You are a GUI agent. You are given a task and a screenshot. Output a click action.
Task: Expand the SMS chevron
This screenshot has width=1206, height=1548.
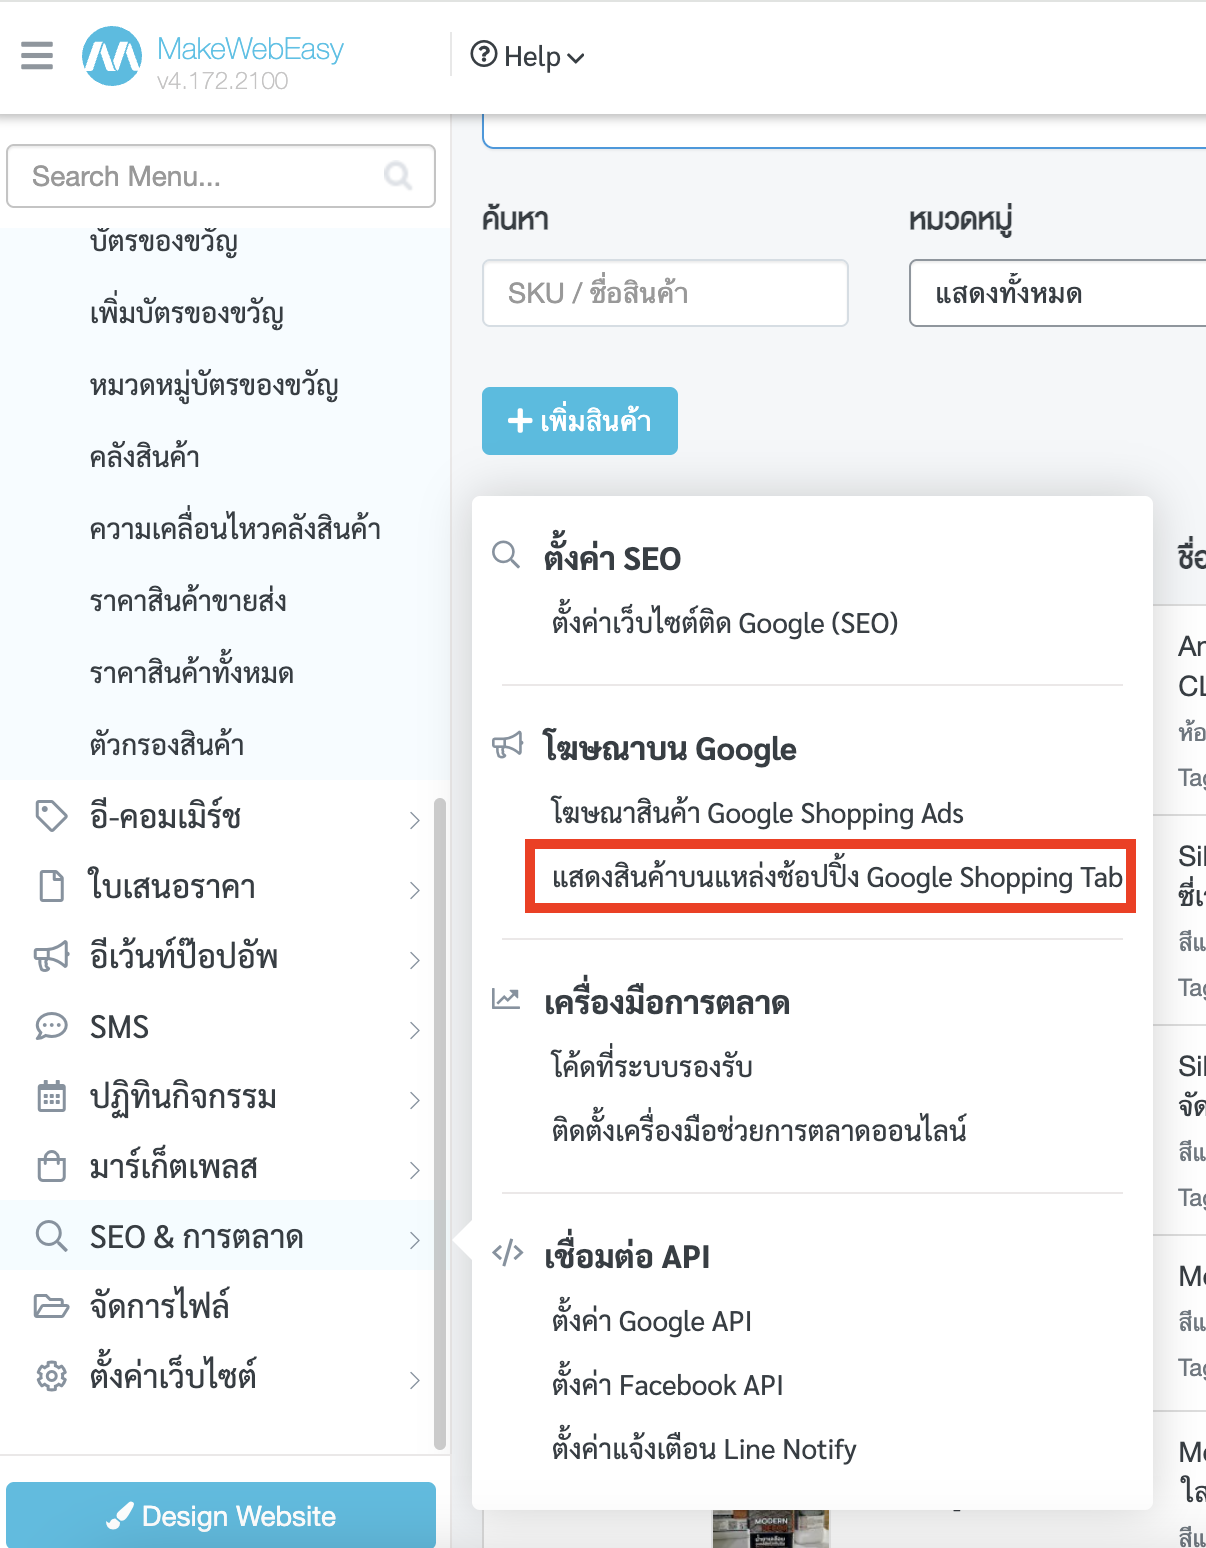415,1030
